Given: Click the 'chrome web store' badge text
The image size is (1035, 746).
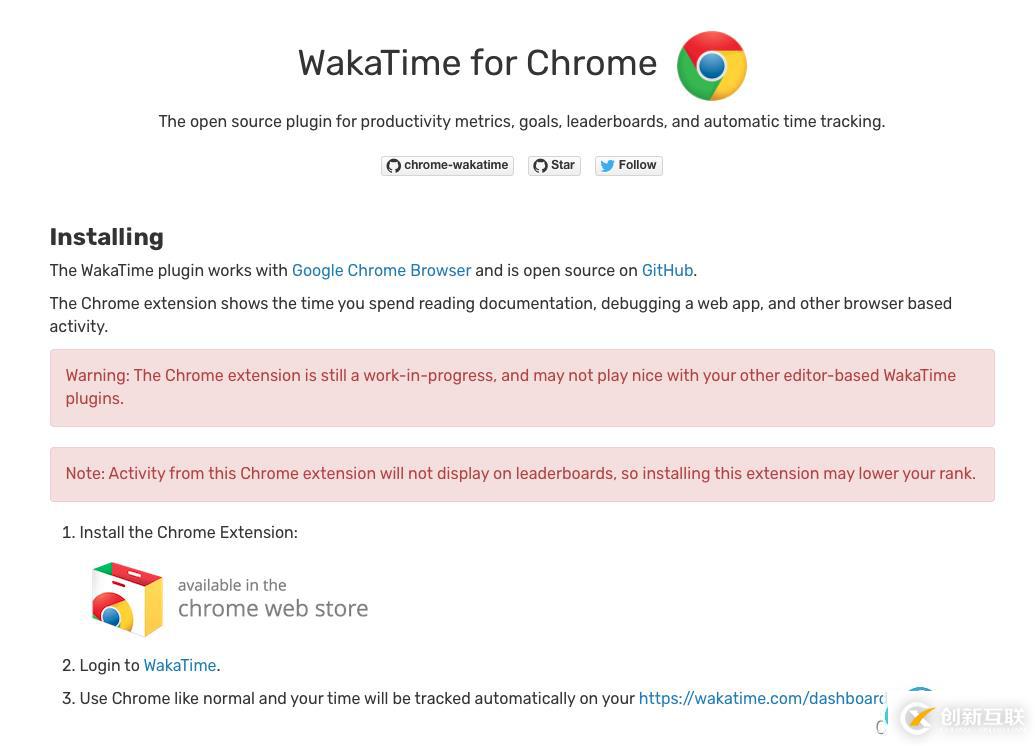Looking at the screenshot, I should coord(273,609).
